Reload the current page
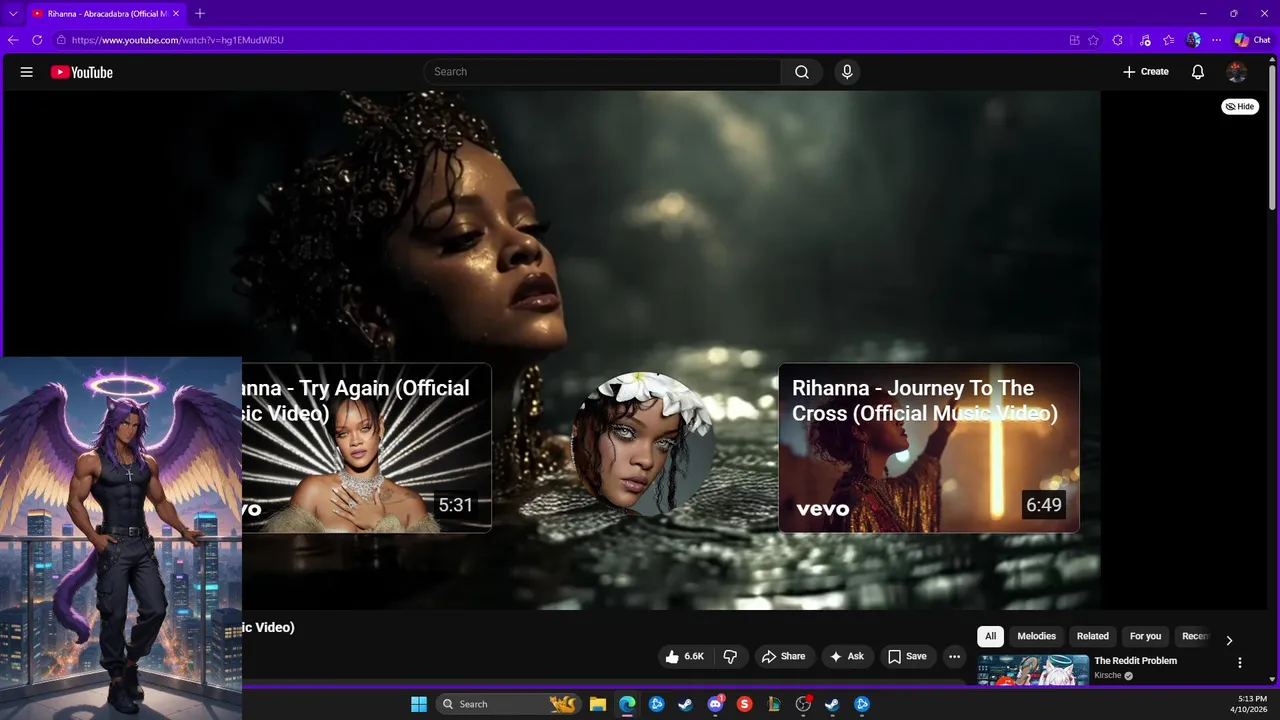This screenshot has height=720, width=1280. (x=37, y=40)
